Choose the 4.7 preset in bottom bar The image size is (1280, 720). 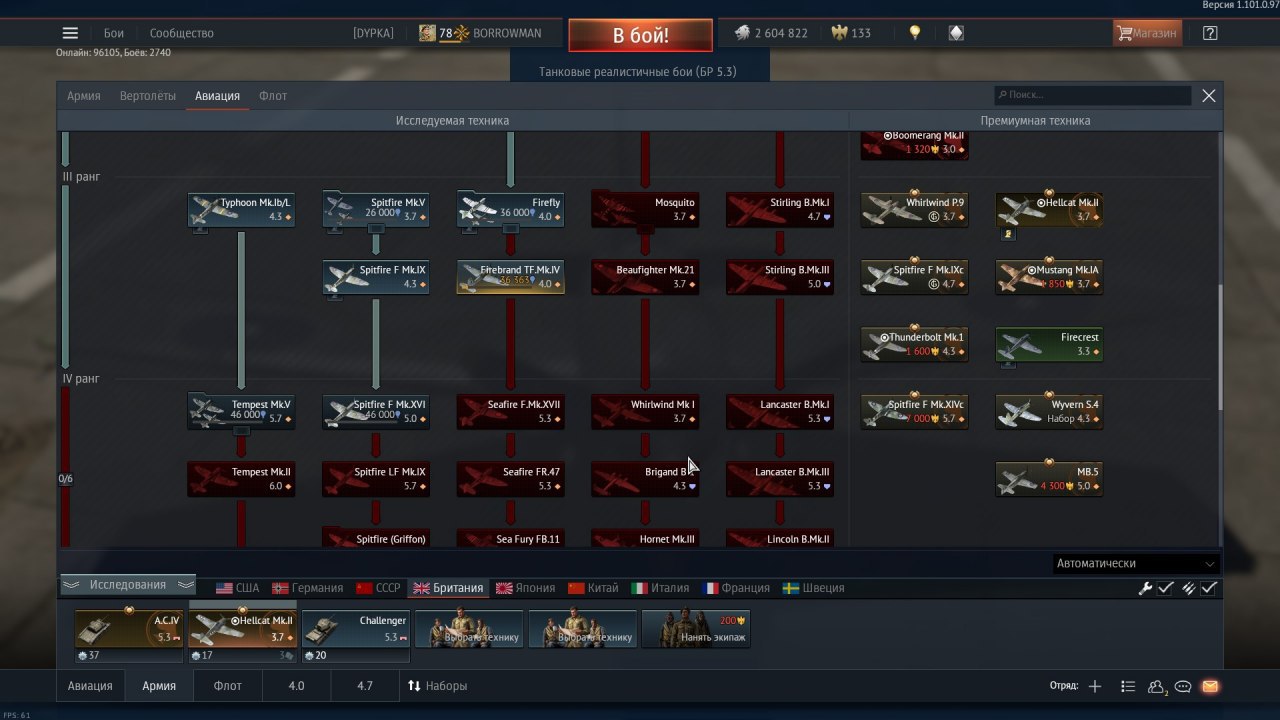[365, 686]
